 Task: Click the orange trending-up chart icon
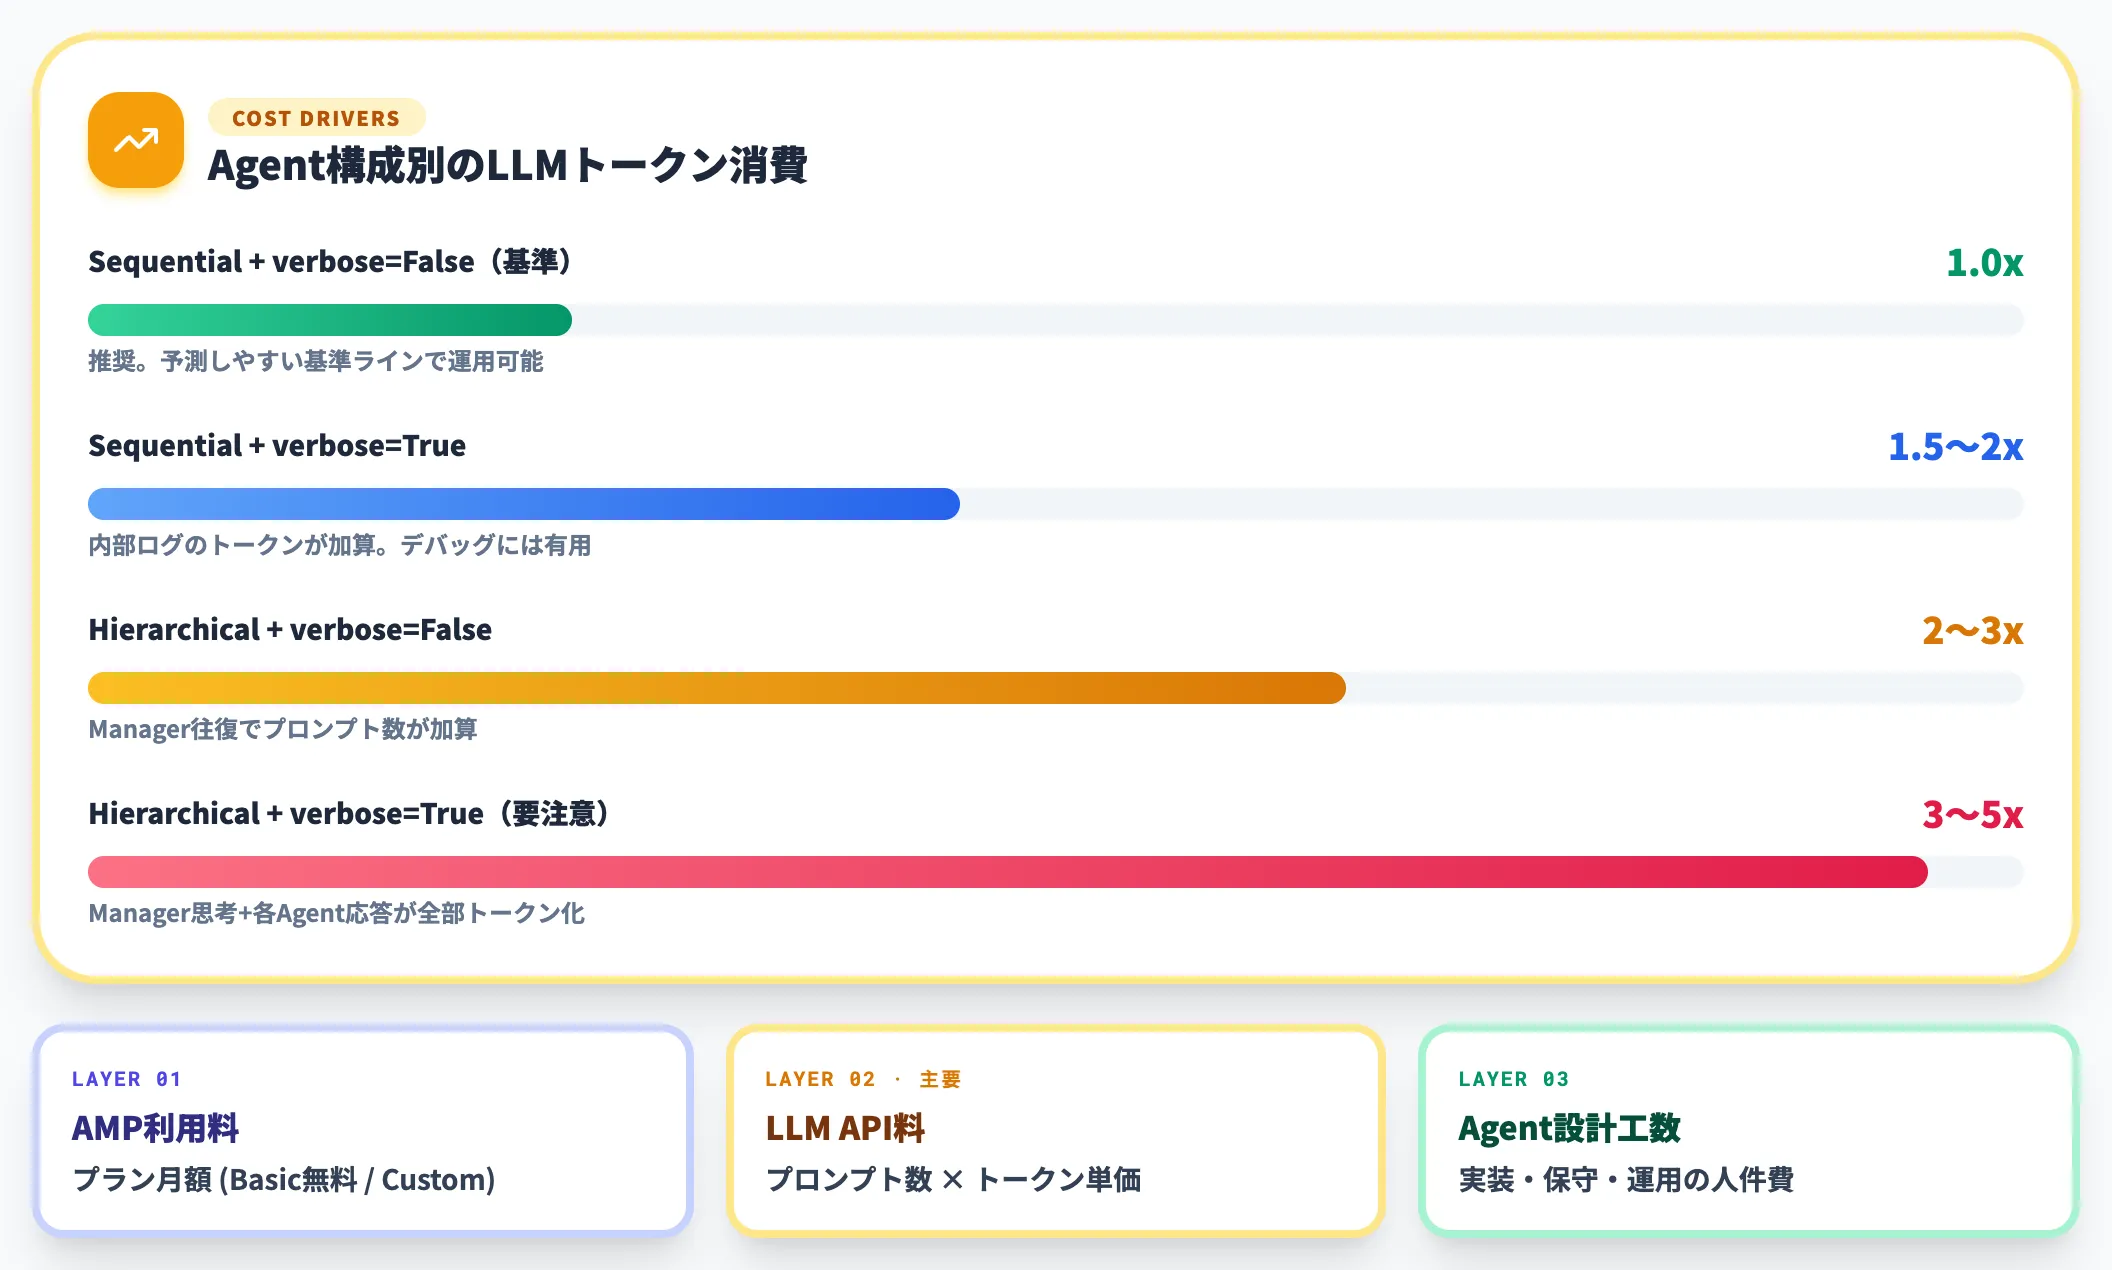pos(136,140)
